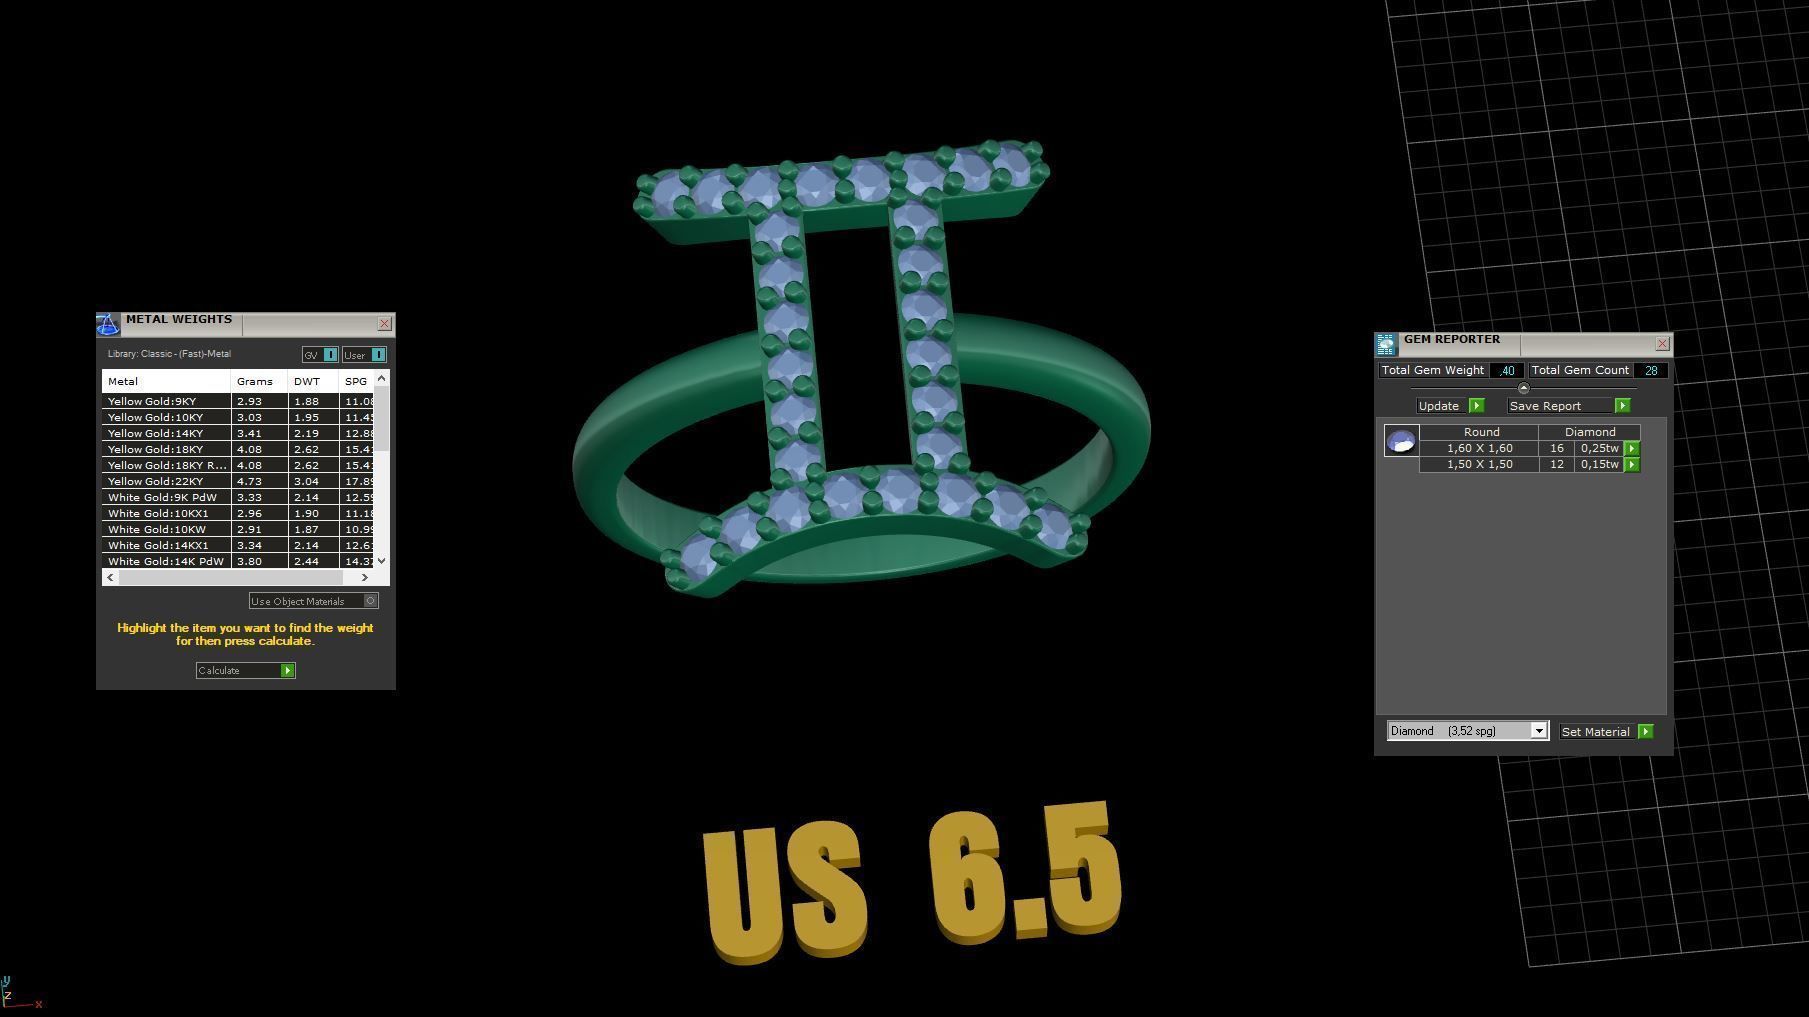The width and height of the screenshot is (1809, 1017).
Task: Click the Diamond material header cell
Action: [x=1589, y=432]
